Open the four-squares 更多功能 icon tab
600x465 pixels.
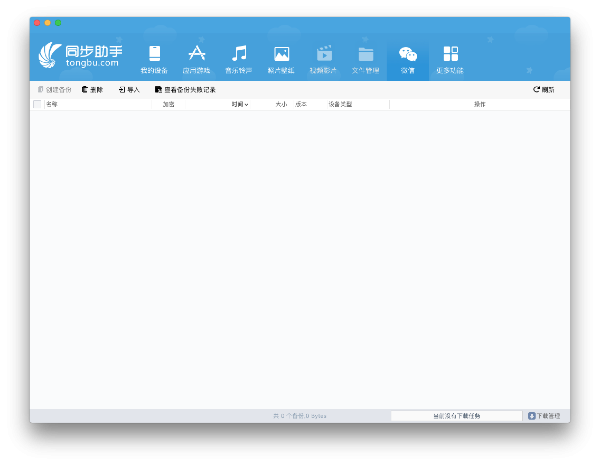[450, 59]
